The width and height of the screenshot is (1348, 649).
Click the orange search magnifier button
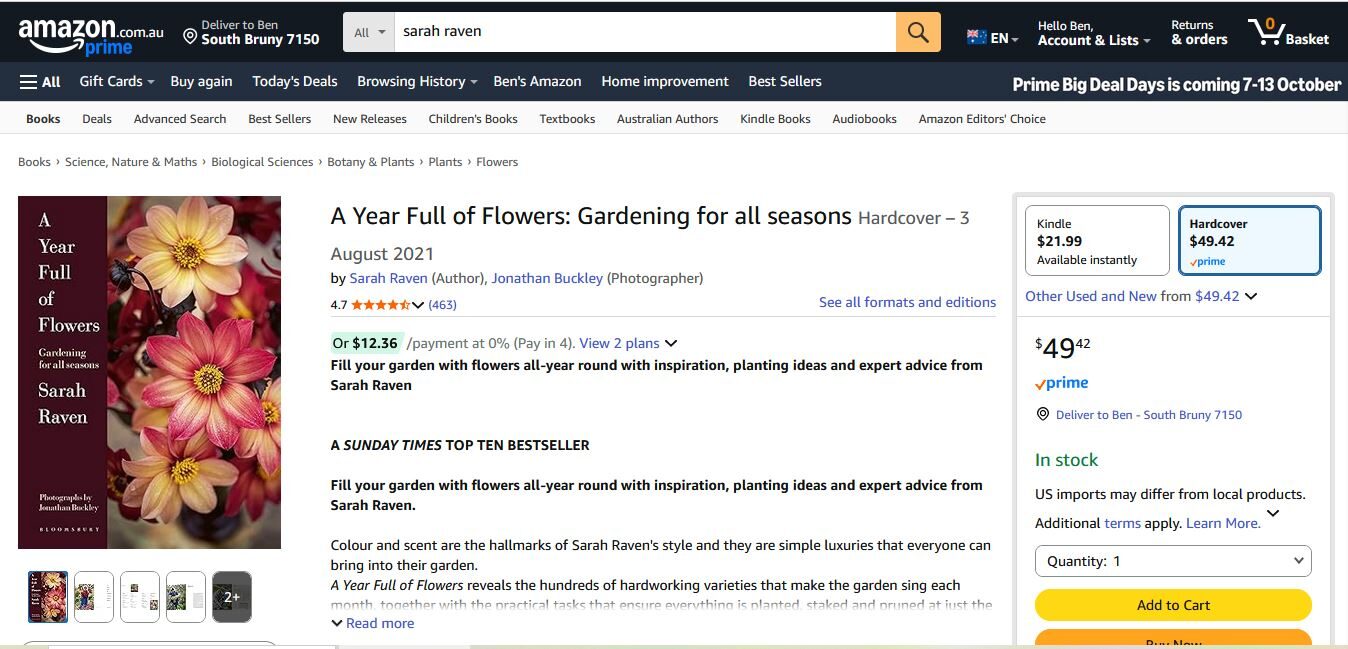click(918, 32)
